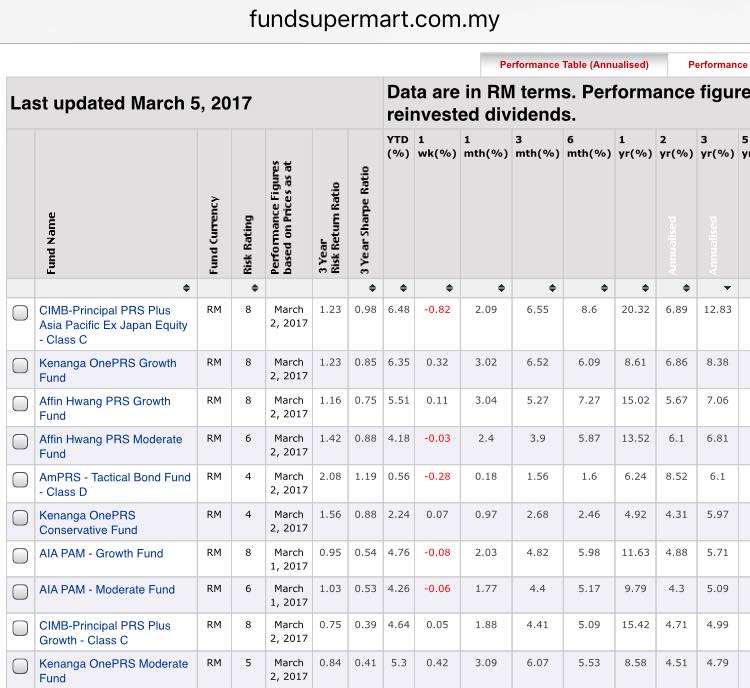
Task: Click the risk return ratio 2.08
Action: coord(330,477)
